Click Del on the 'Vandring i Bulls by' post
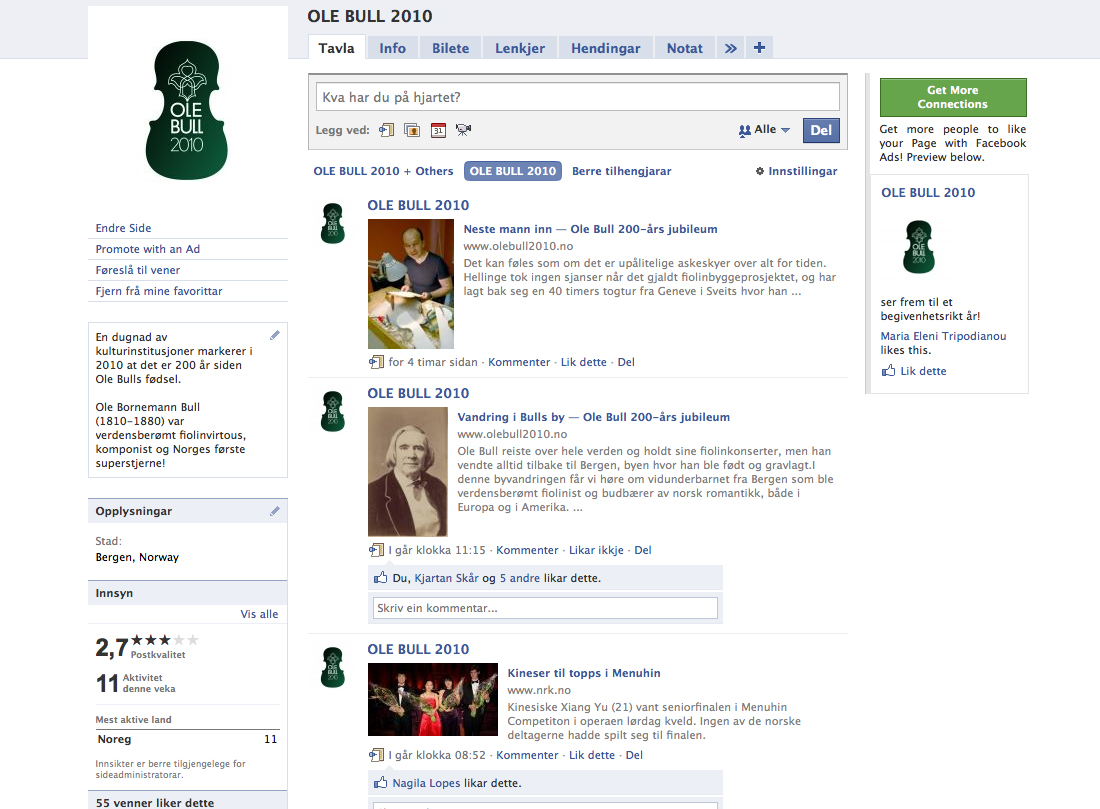Screen dimensions: 1100x809 (643, 550)
